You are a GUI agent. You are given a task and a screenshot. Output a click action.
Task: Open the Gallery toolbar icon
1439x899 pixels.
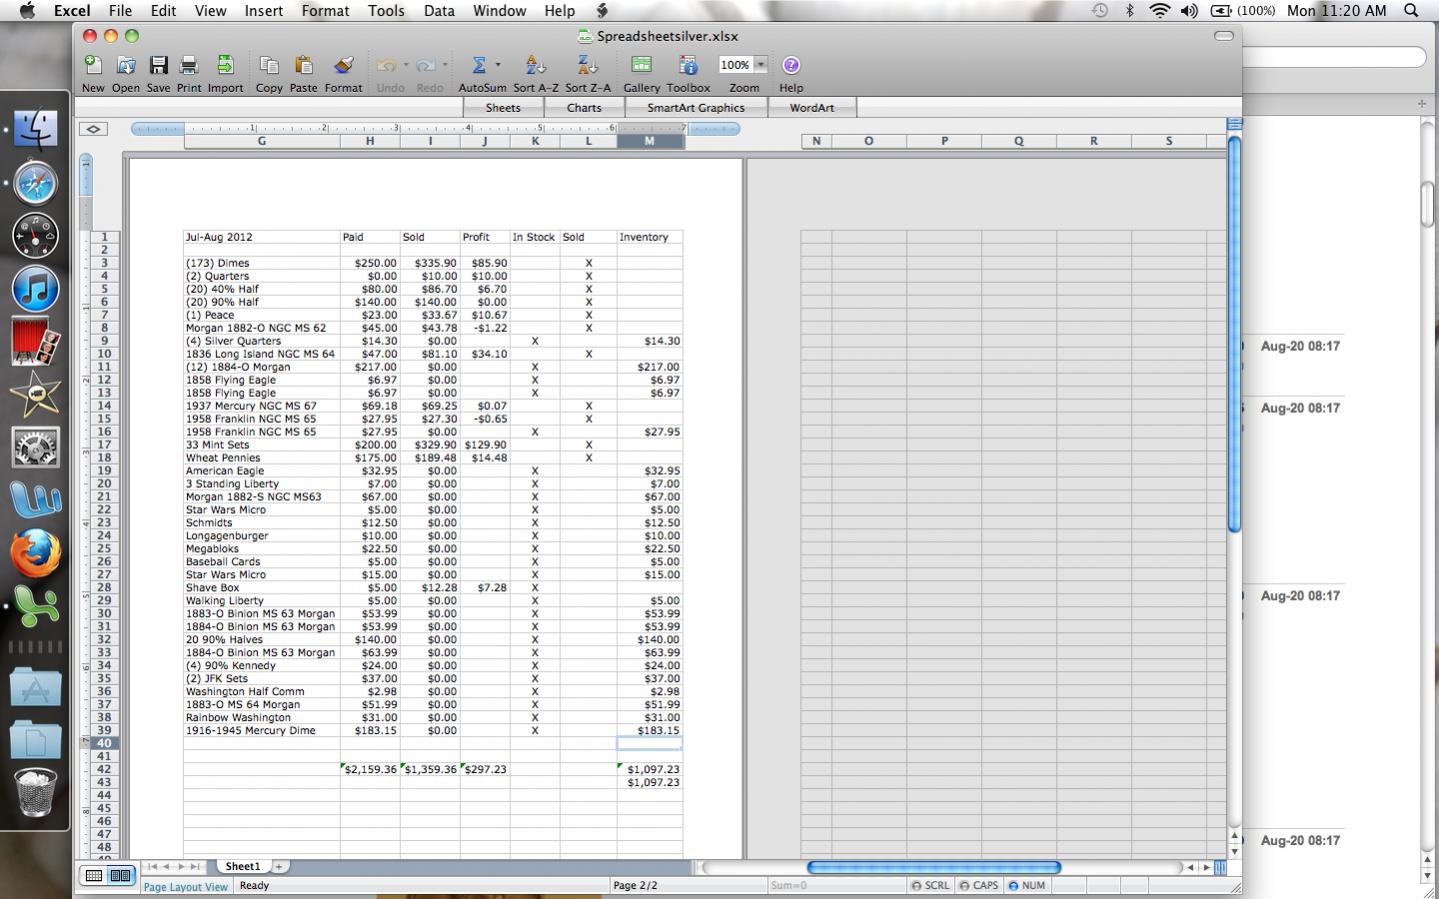pos(641,66)
